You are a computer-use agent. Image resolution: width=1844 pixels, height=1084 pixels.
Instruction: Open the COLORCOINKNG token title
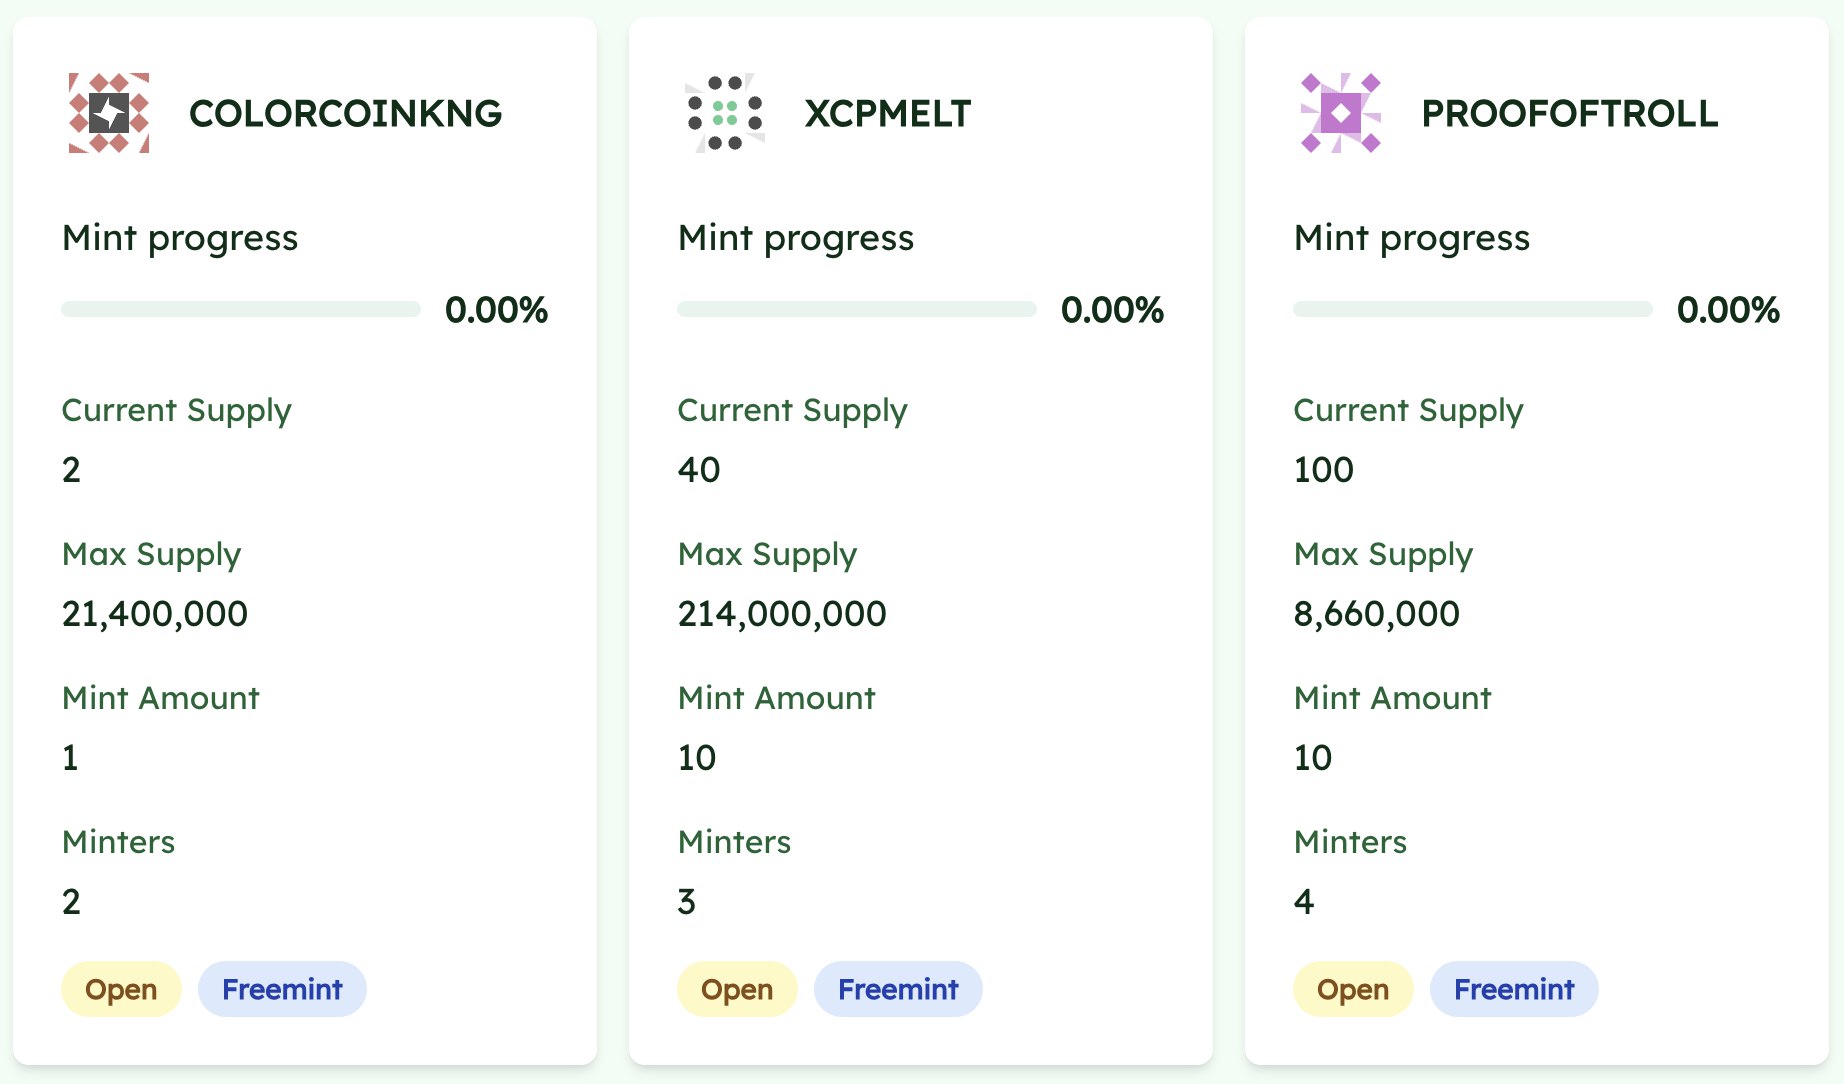click(345, 113)
